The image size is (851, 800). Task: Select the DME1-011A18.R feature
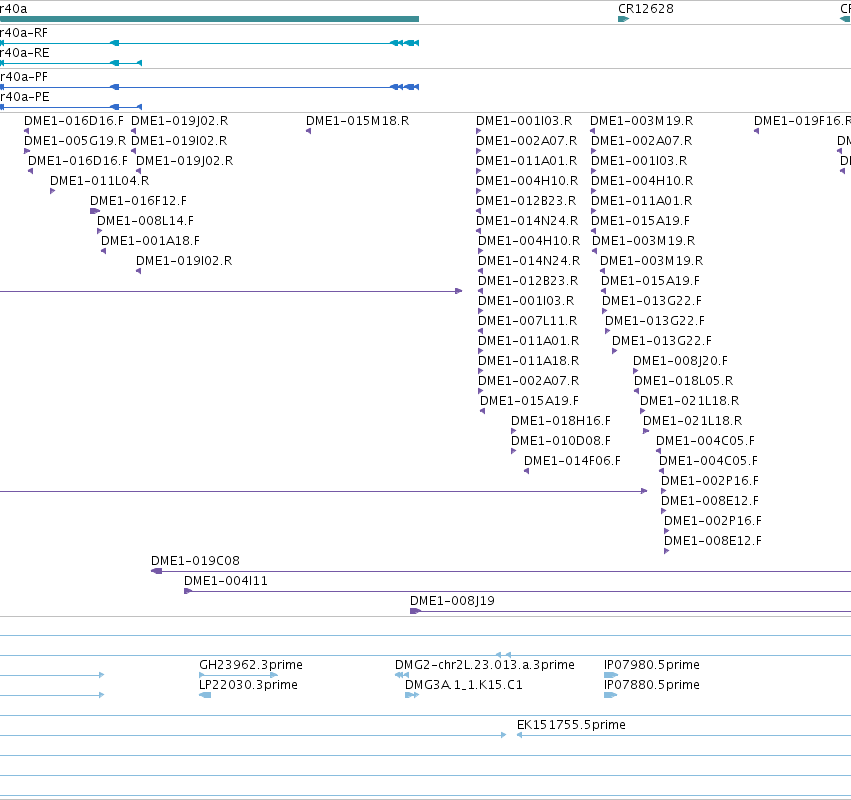pyautogui.click(x=529, y=360)
